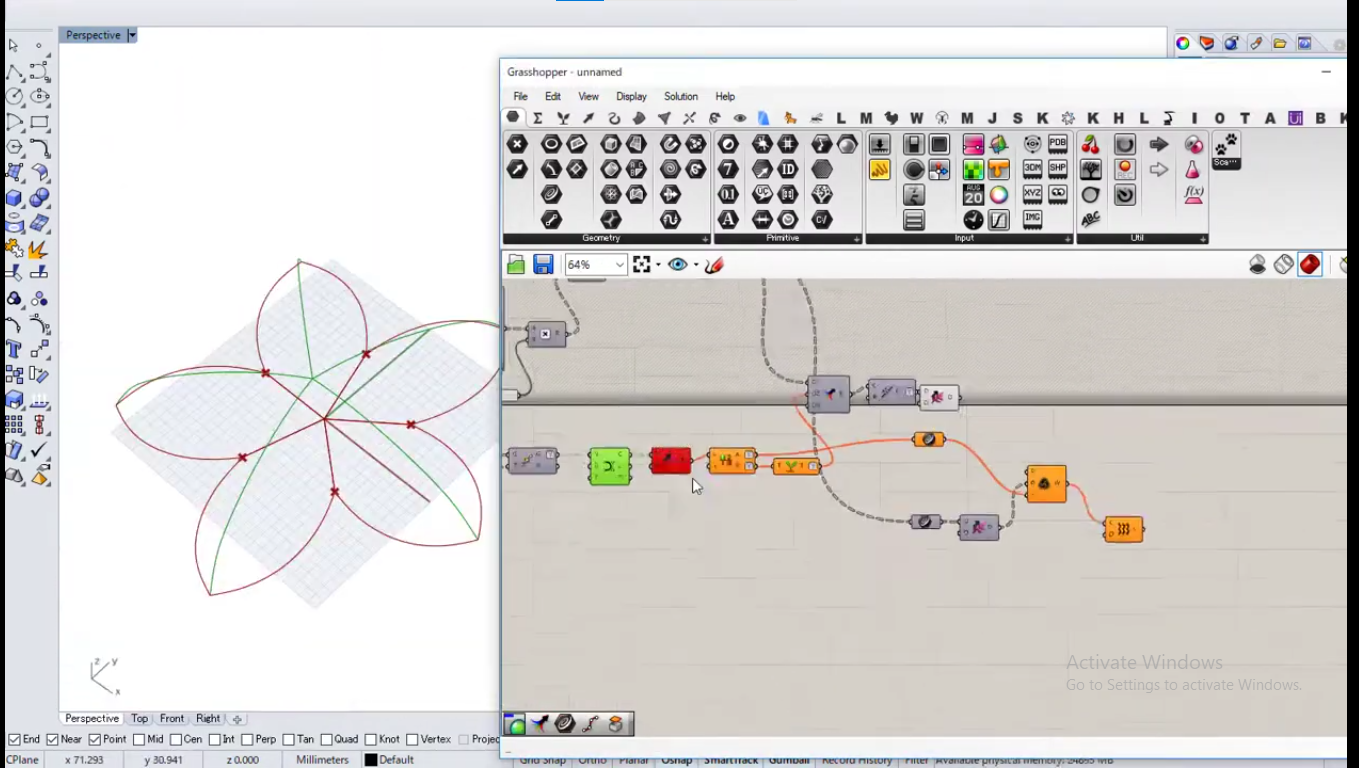The width and height of the screenshot is (1359, 768).
Task: Select the Rhino Single point tool
Action: click(x=40, y=46)
